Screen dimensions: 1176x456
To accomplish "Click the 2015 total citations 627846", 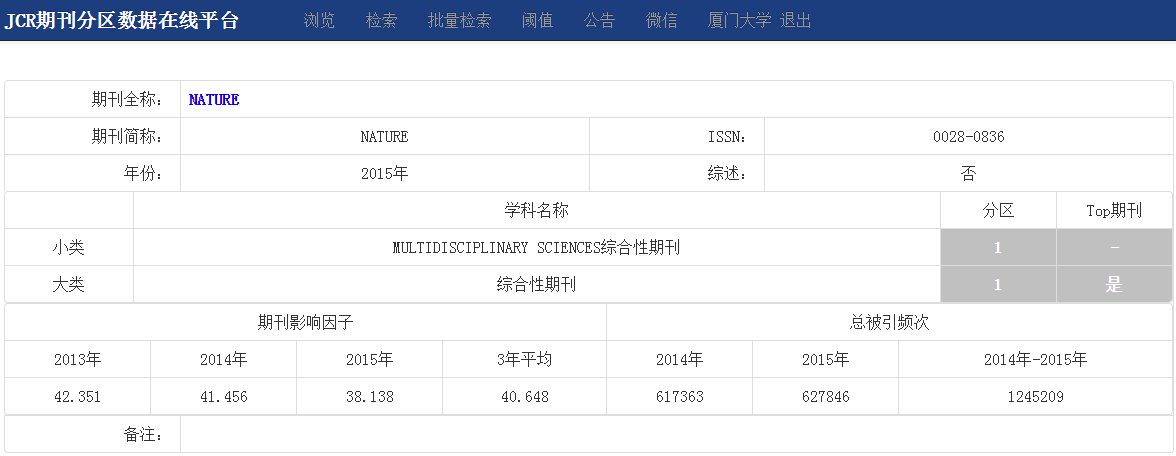I will tap(825, 397).
